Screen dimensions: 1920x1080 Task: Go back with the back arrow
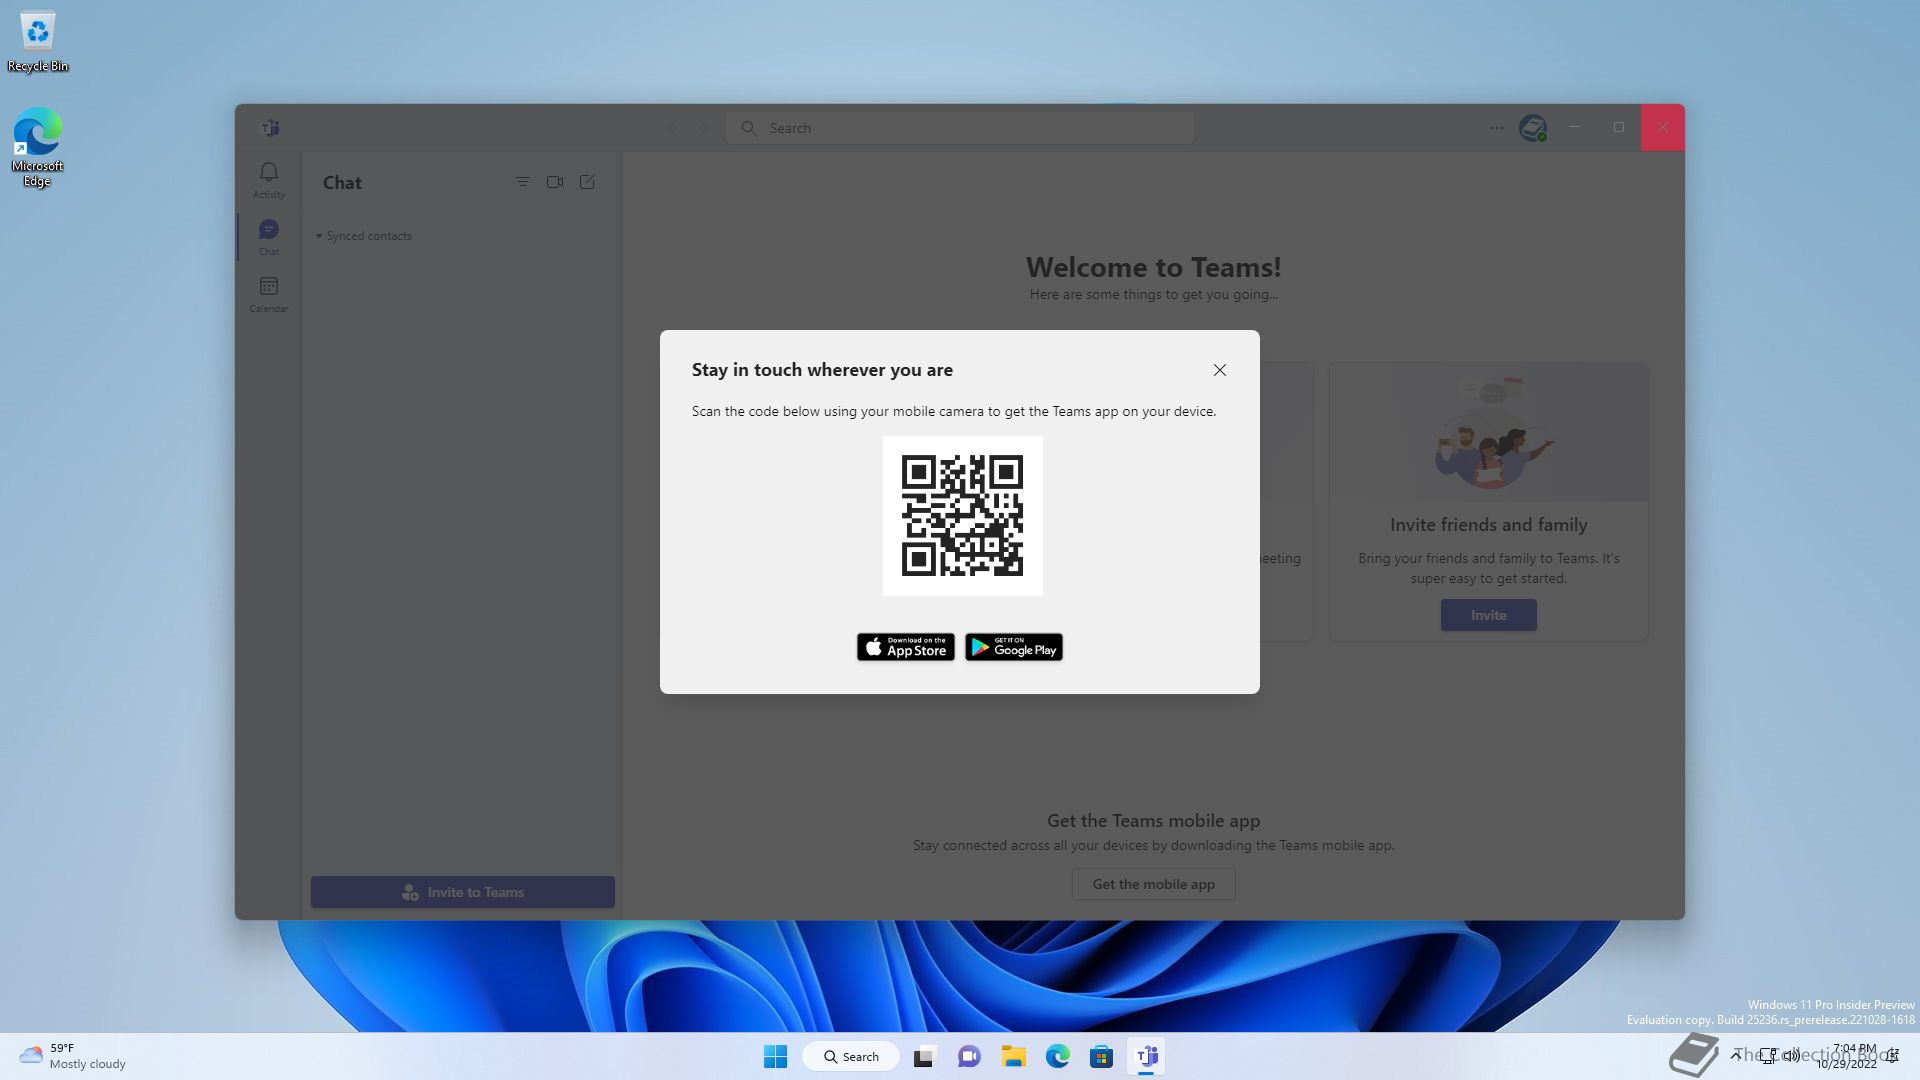point(671,128)
